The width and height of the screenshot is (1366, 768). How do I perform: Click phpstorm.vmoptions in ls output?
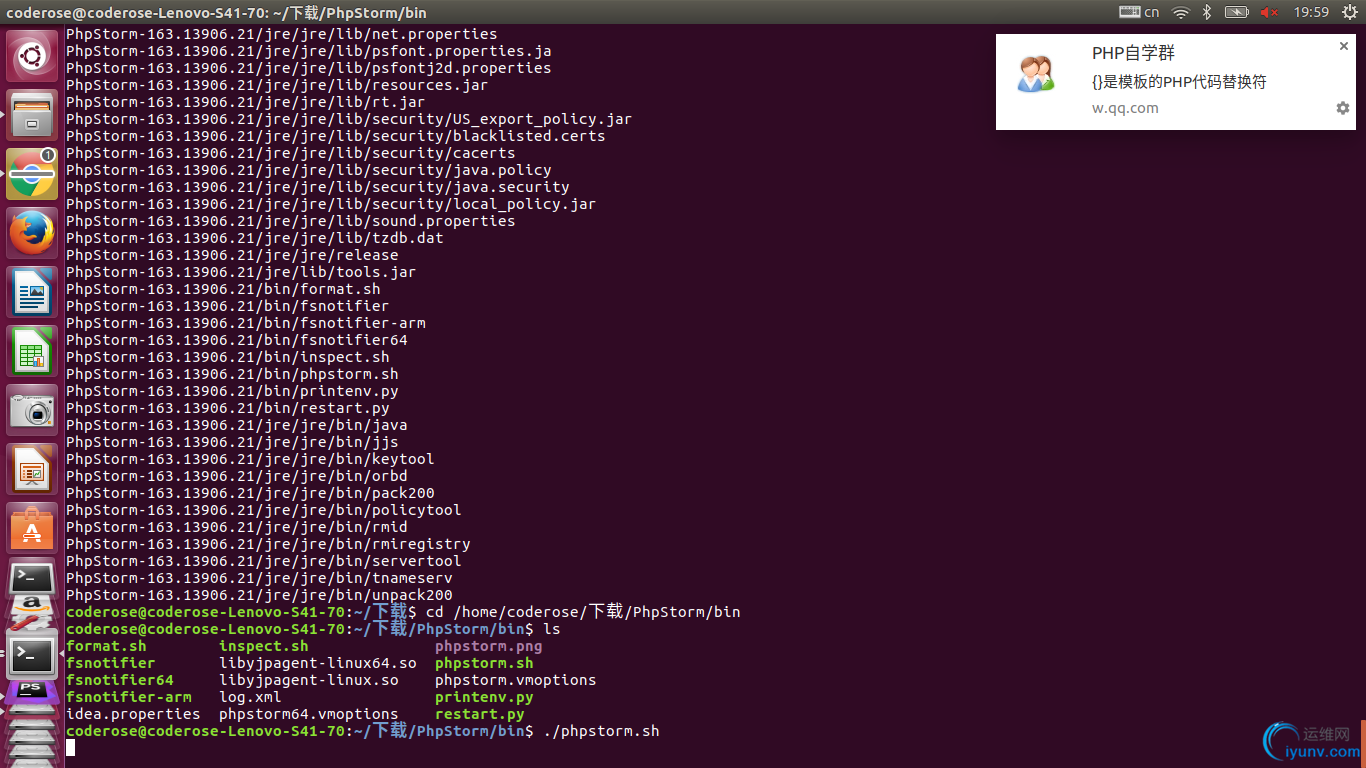(516, 680)
